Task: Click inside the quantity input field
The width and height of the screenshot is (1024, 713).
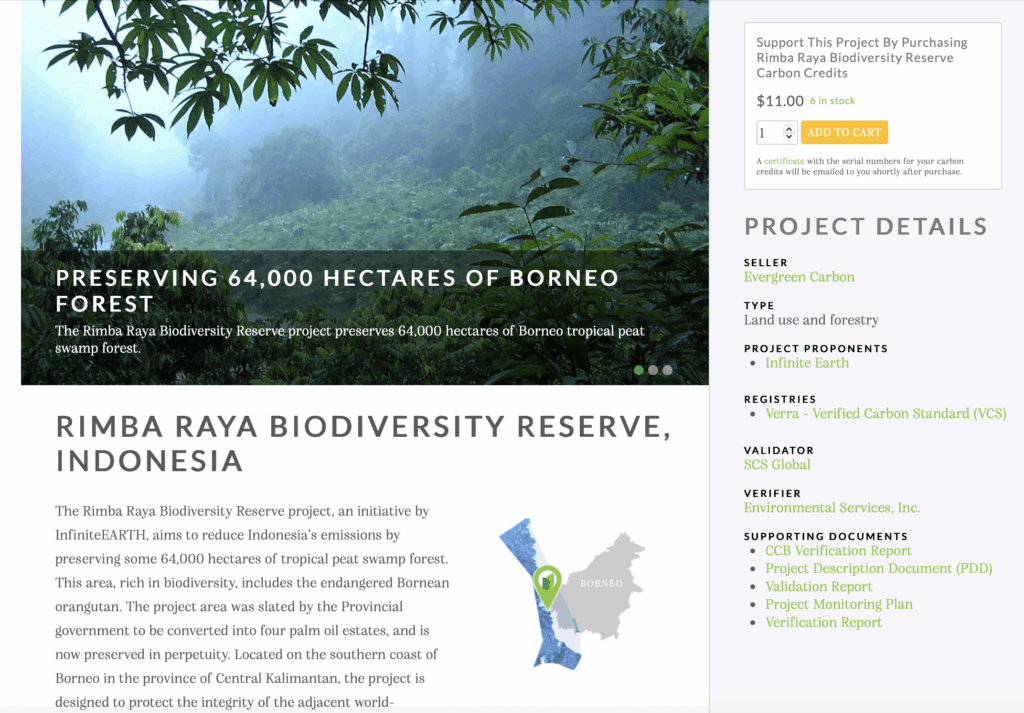Action: coord(772,131)
